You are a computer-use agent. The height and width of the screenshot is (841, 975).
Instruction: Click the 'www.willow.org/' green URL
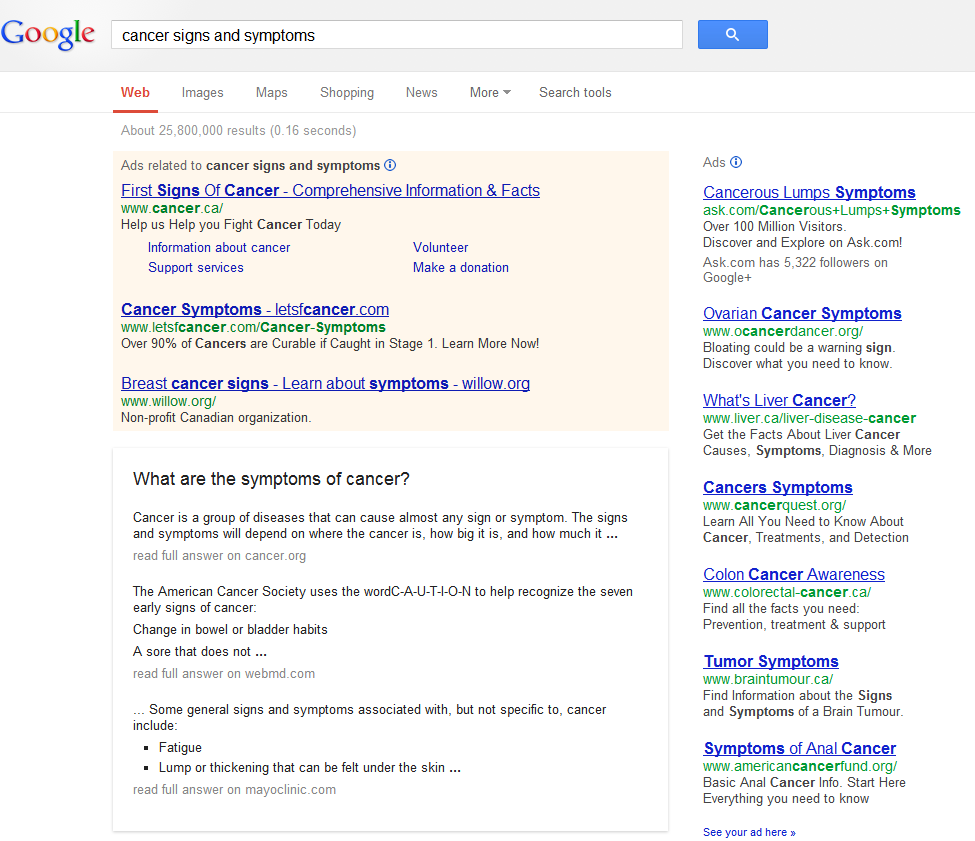(x=169, y=402)
